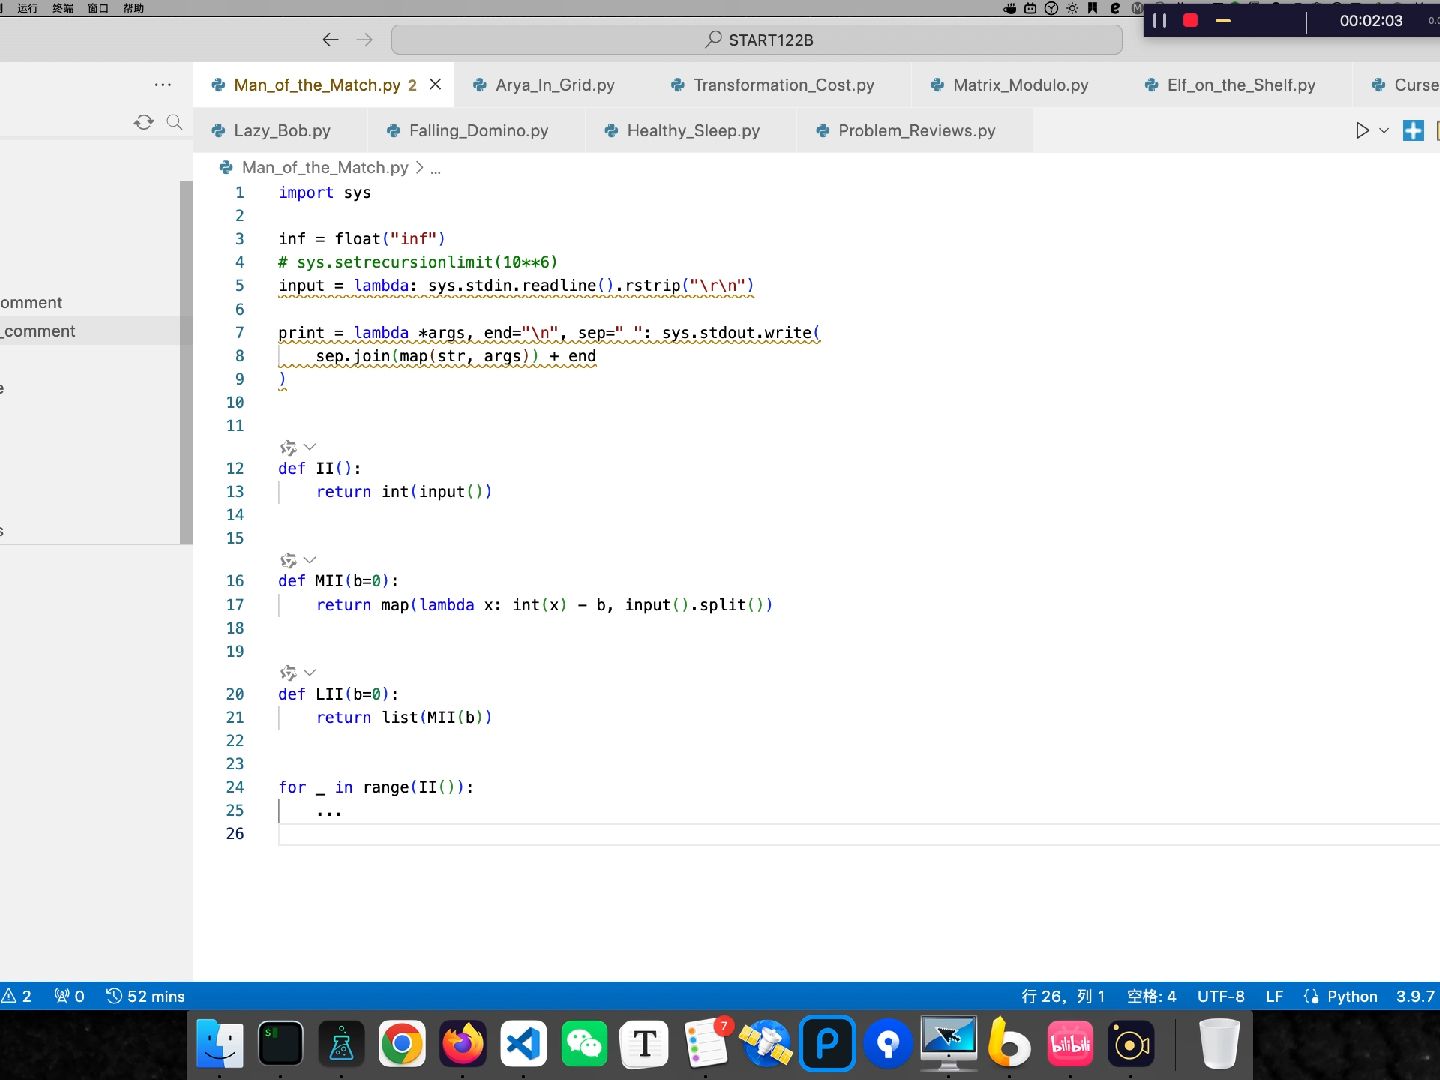Screen dimensions: 1440x1080
Task: Open the run options dropdown arrow
Action: [x=1384, y=130]
